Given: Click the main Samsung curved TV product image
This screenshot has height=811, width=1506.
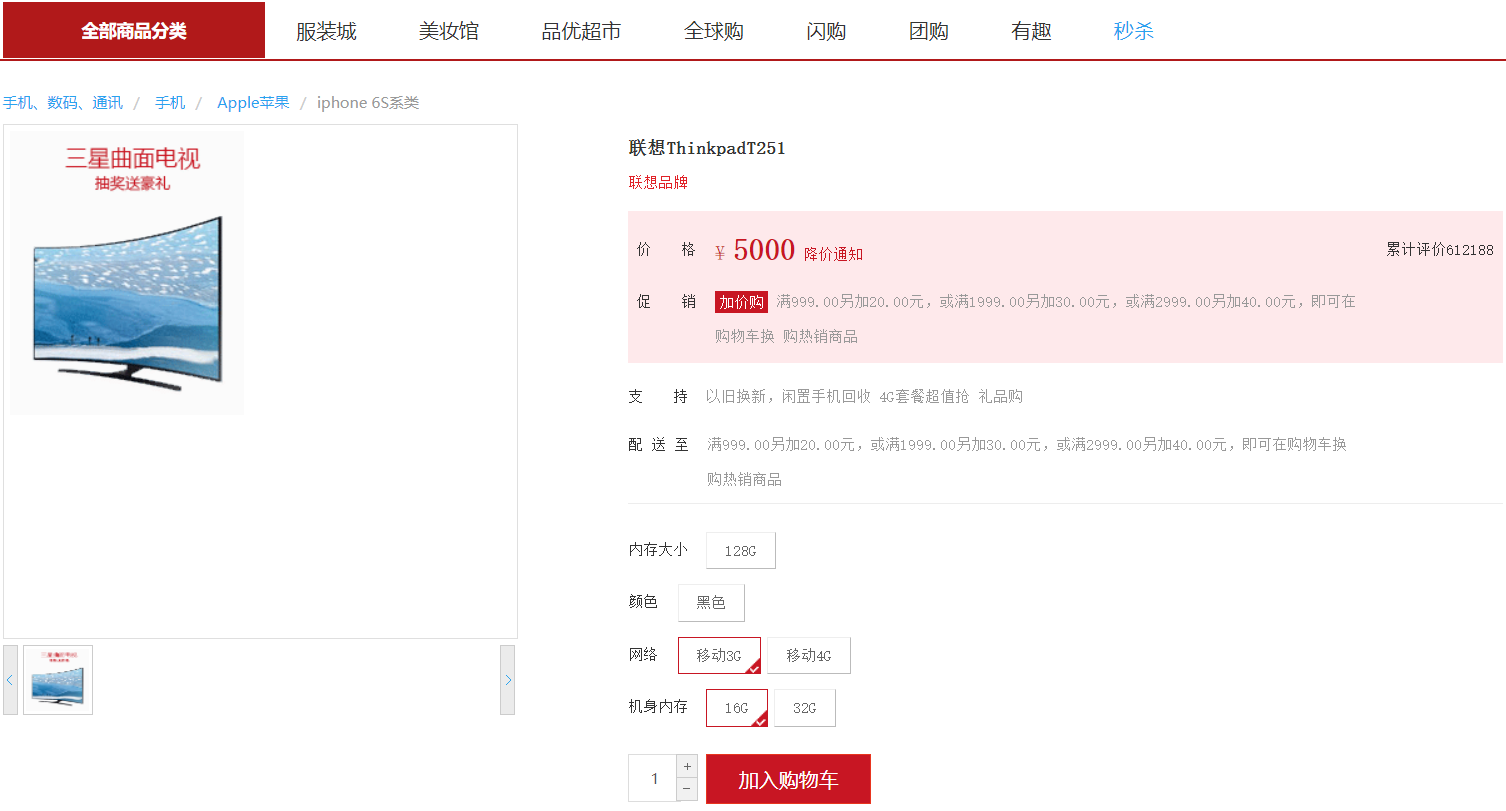Looking at the screenshot, I should point(127,272).
